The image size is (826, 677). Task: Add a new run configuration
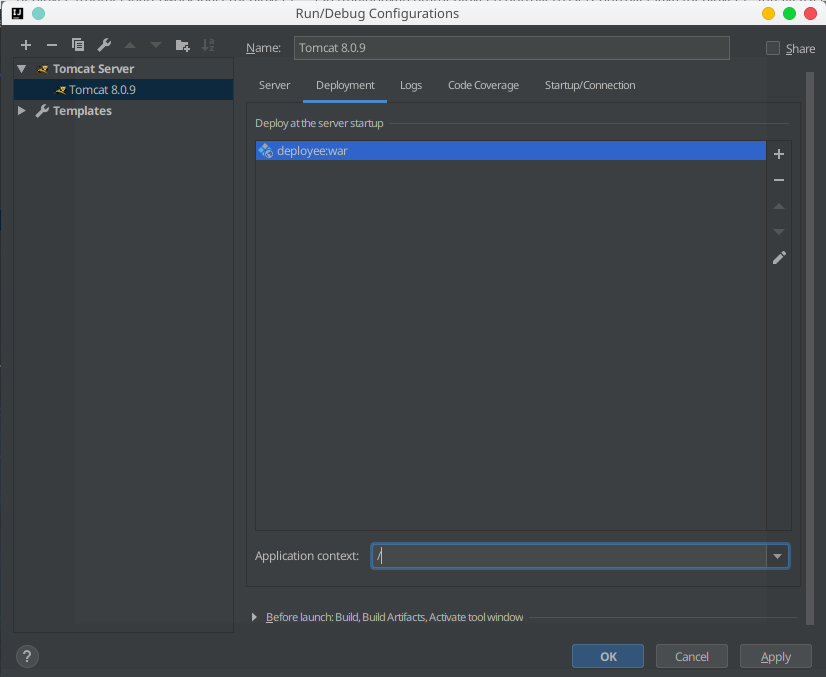point(26,45)
